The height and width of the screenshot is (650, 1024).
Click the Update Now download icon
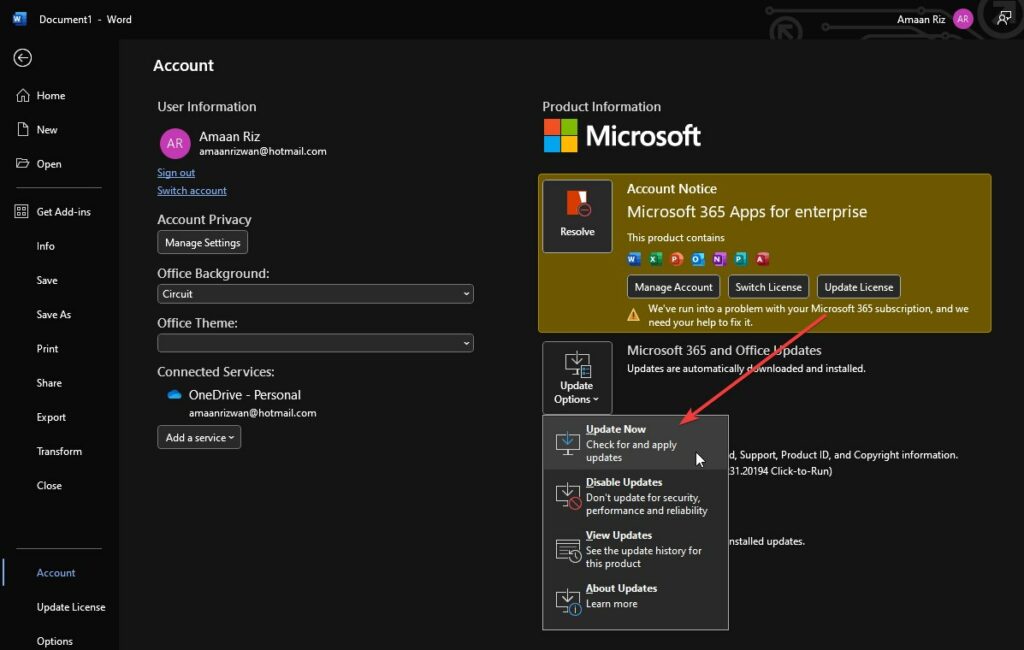(x=568, y=443)
